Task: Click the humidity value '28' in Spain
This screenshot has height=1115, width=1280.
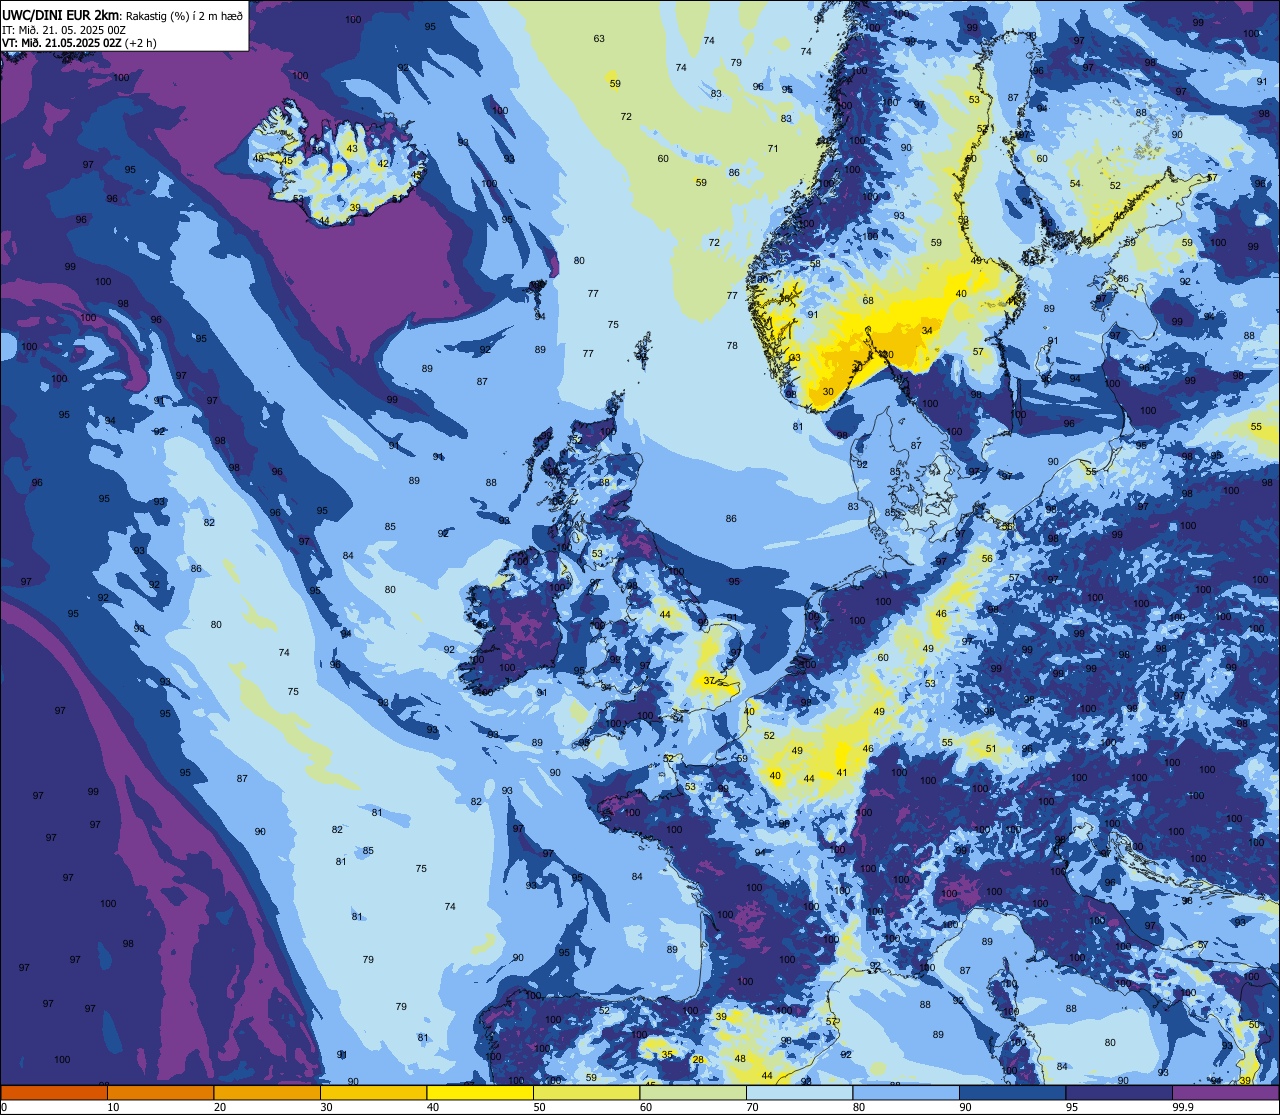Action: [x=698, y=1060]
